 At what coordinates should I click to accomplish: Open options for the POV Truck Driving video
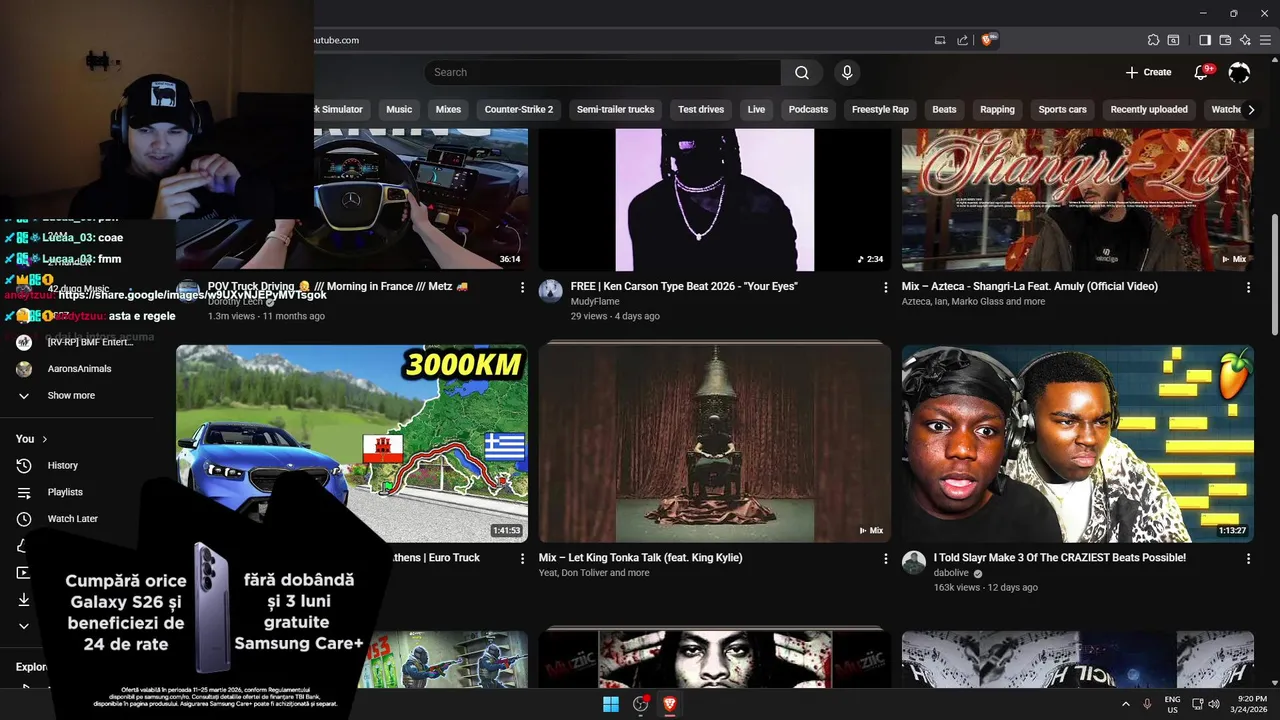[522, 287]
